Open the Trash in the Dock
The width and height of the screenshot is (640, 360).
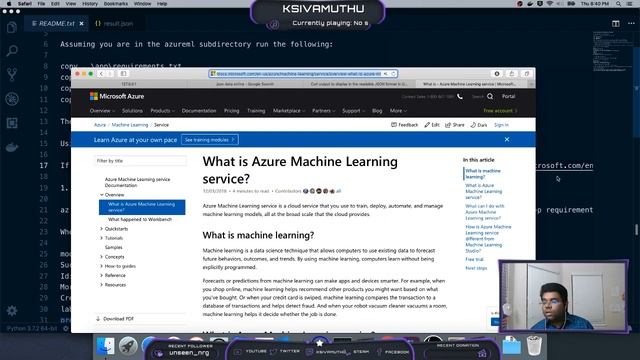(534, 345)
